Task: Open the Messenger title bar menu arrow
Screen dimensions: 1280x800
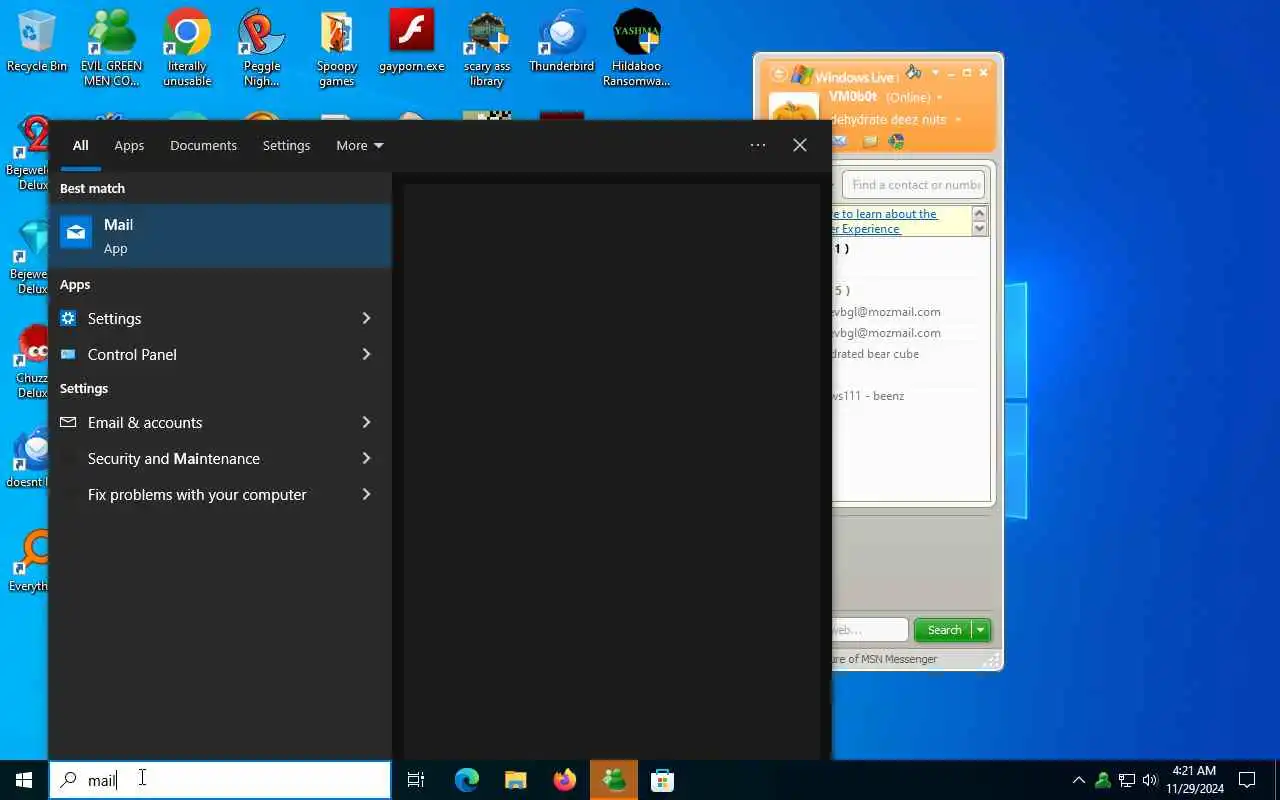Action: (936, 73)
